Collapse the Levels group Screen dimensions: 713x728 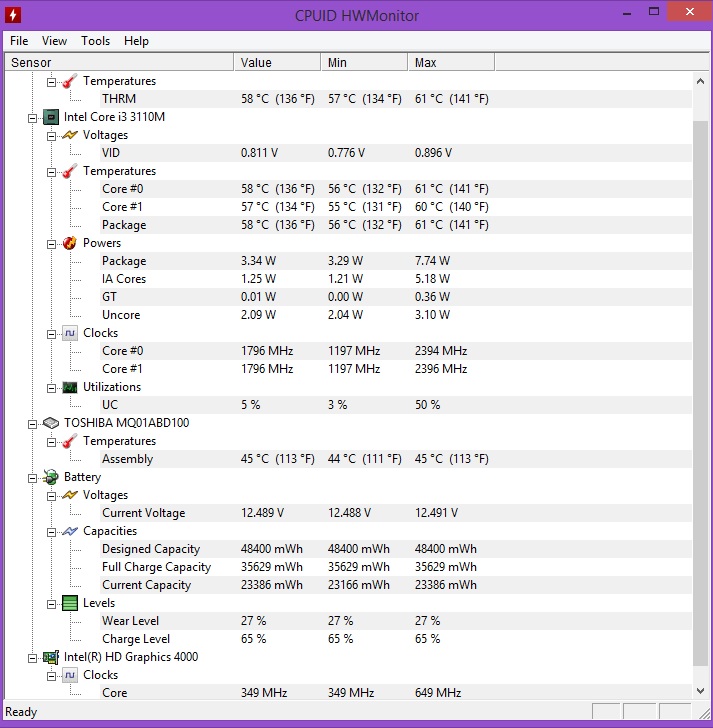coord(51,604)
